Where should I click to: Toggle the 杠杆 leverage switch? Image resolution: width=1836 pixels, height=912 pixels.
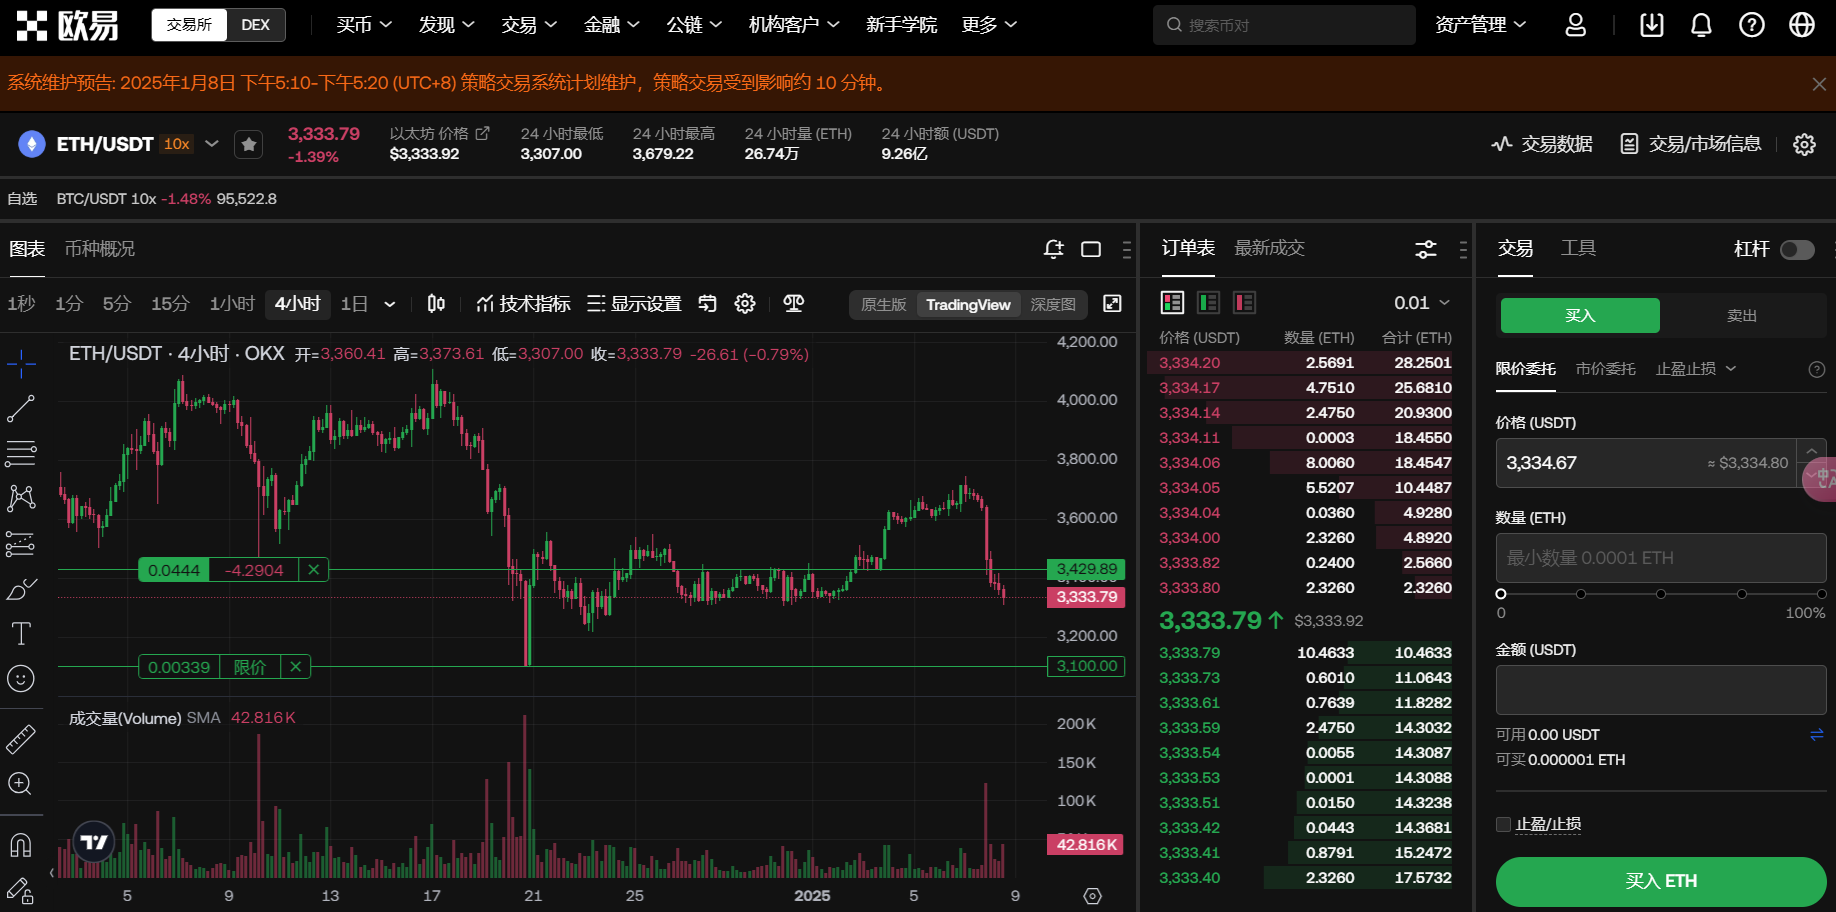pyautogui.click(x=1797, y=249)
